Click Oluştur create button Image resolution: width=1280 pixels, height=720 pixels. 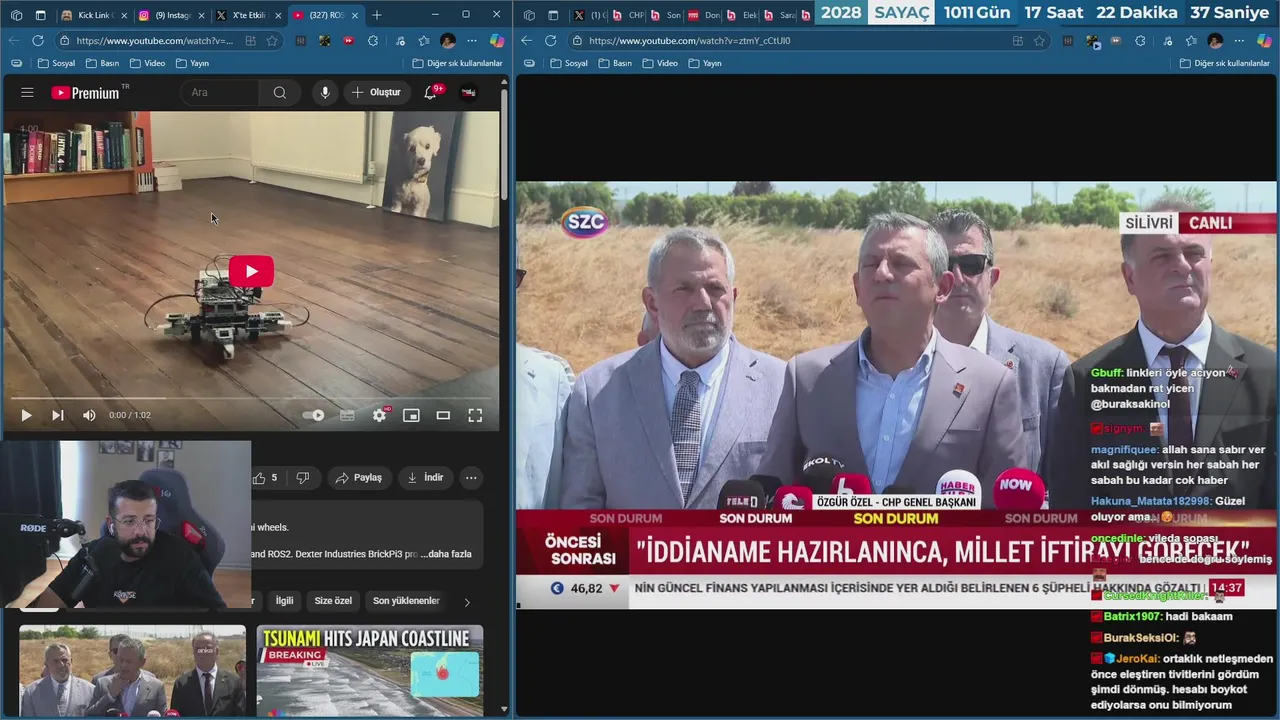(376, 92)
